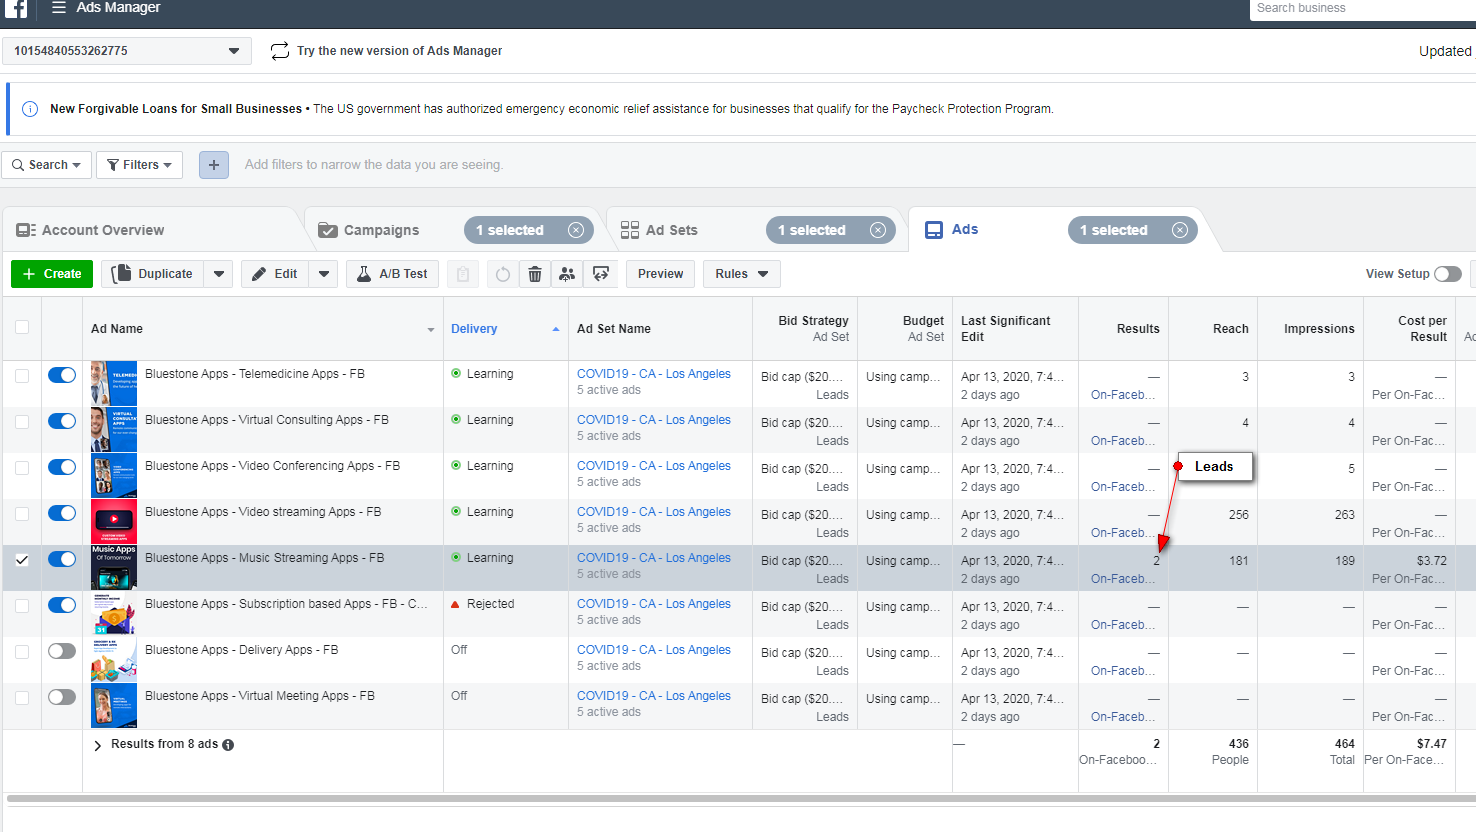1476x832 pixels.
Task: Click the trash delete icon in toolbar
Action: click(x=535, y=274)
